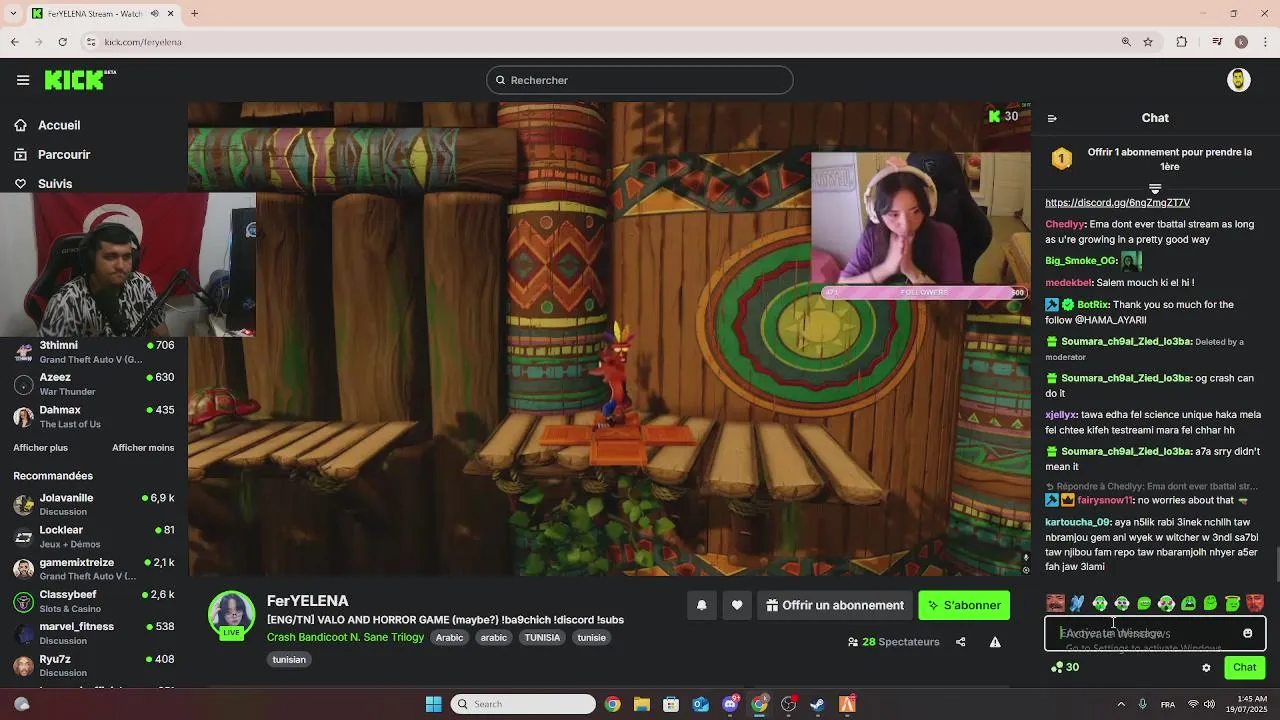Viewport: 1280px width, 720px height.
Task: Click the TUNISIA tag
Action: pos(542,638)
